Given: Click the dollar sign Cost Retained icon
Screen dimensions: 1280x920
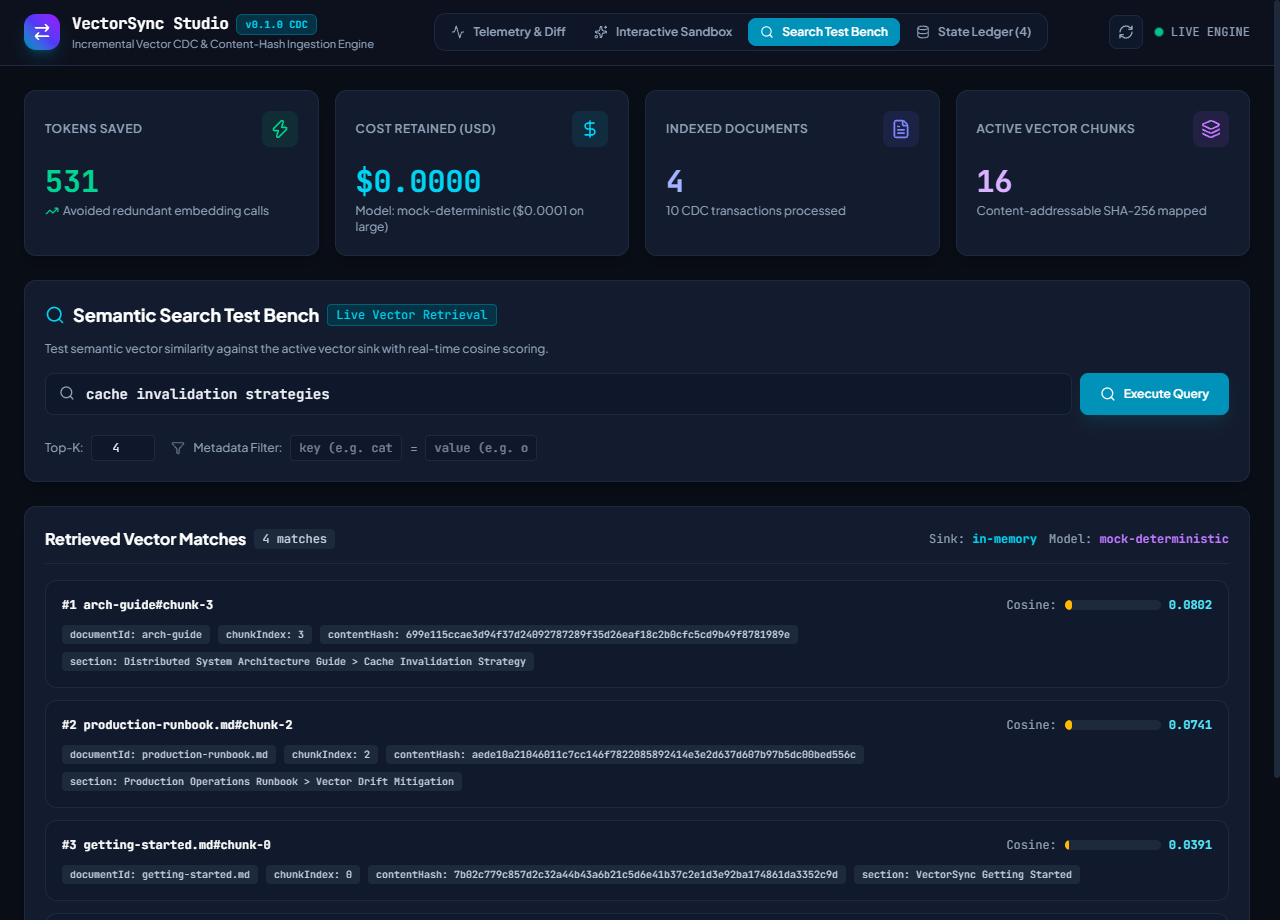Looking at the screenshot, I should point(590,129).
